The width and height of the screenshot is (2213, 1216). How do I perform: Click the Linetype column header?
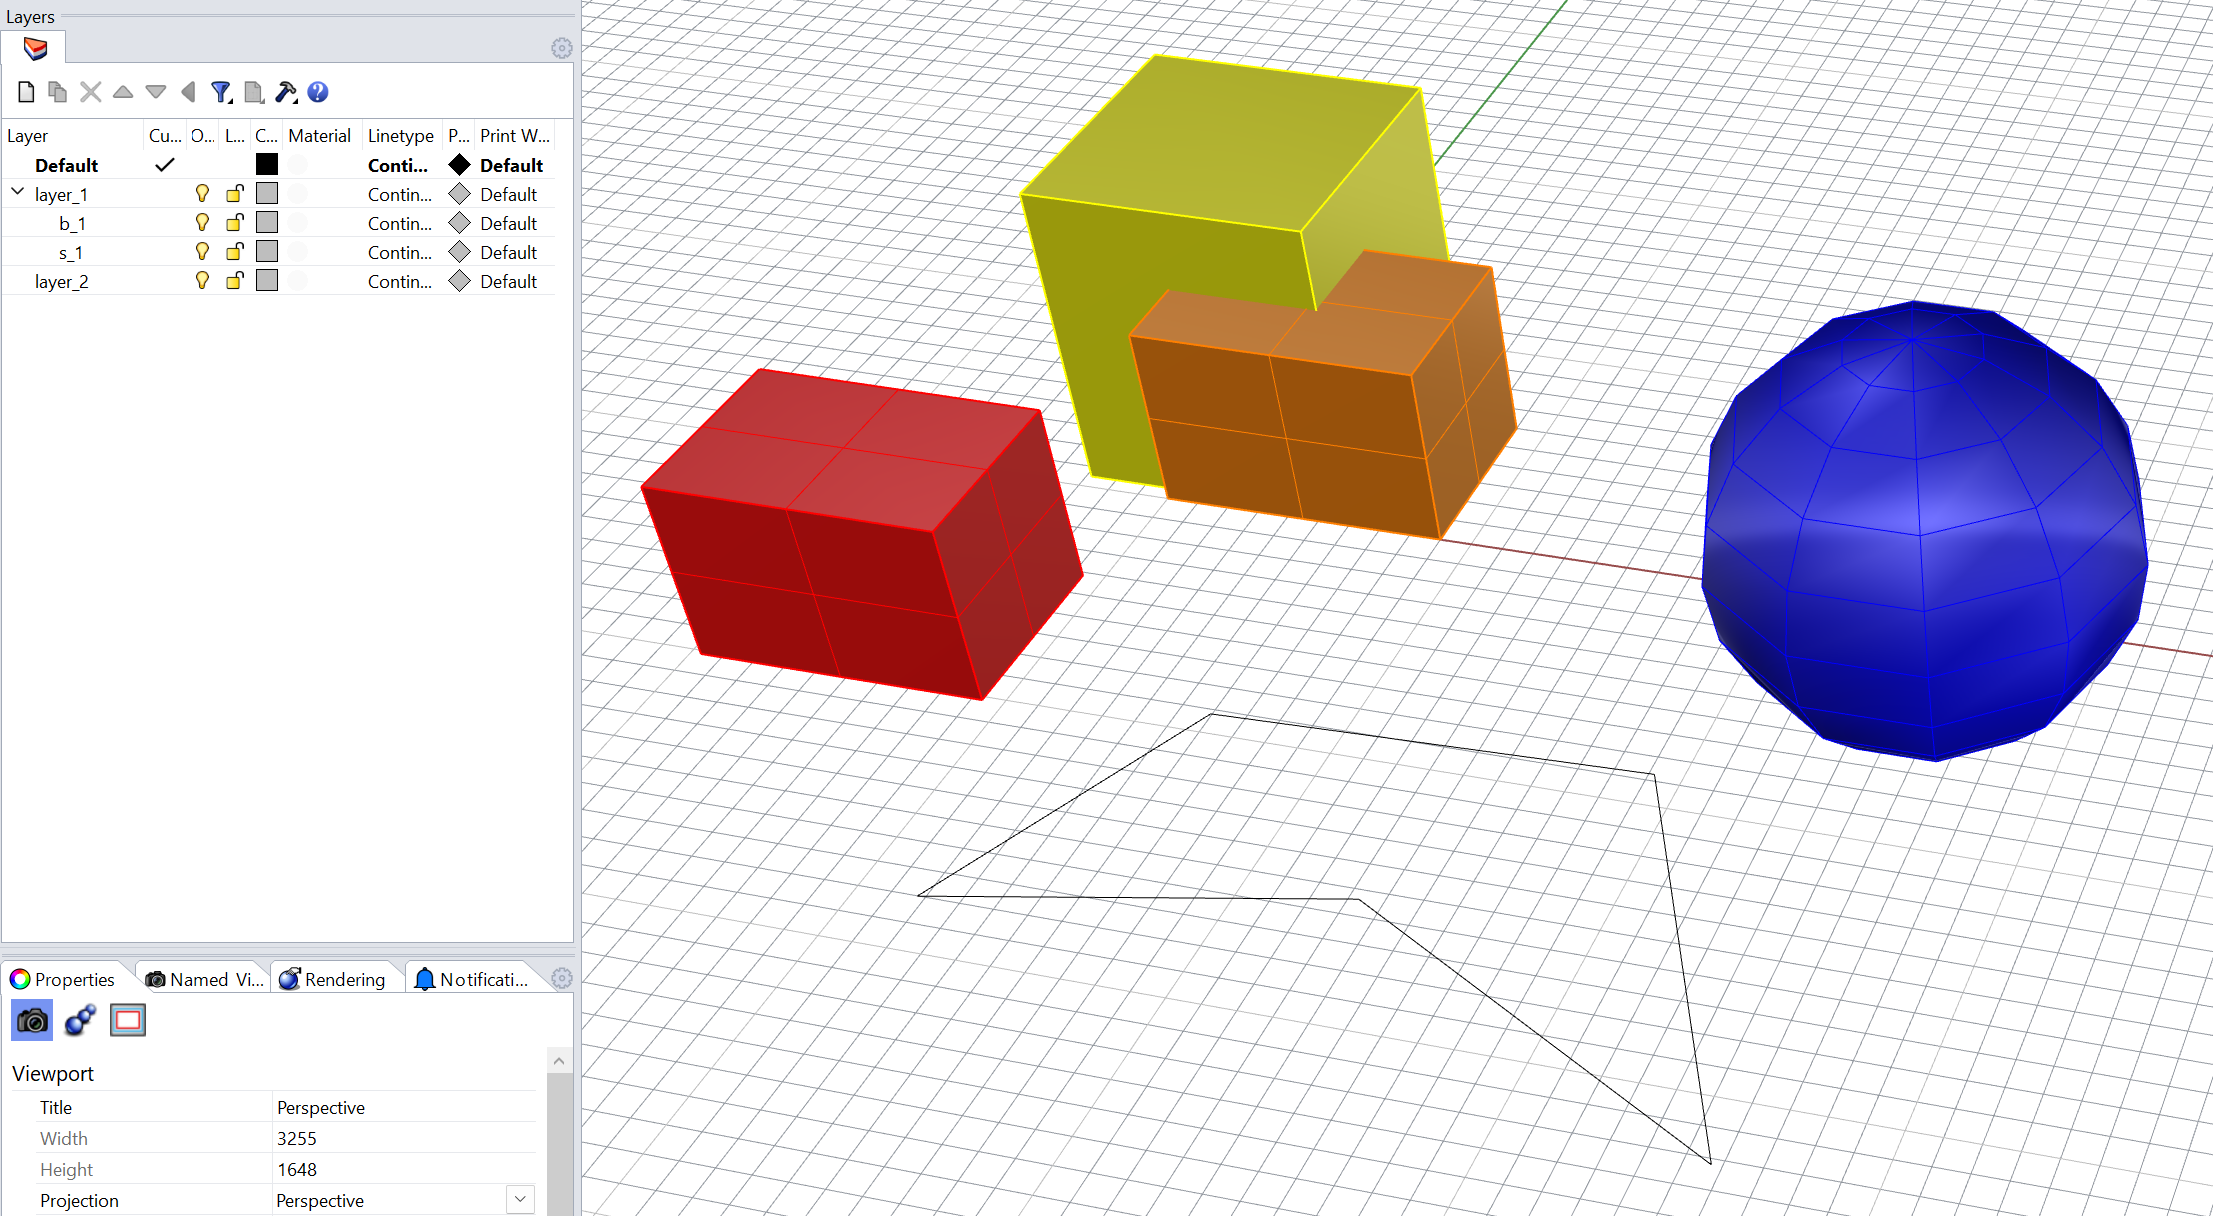pos(401,135)
